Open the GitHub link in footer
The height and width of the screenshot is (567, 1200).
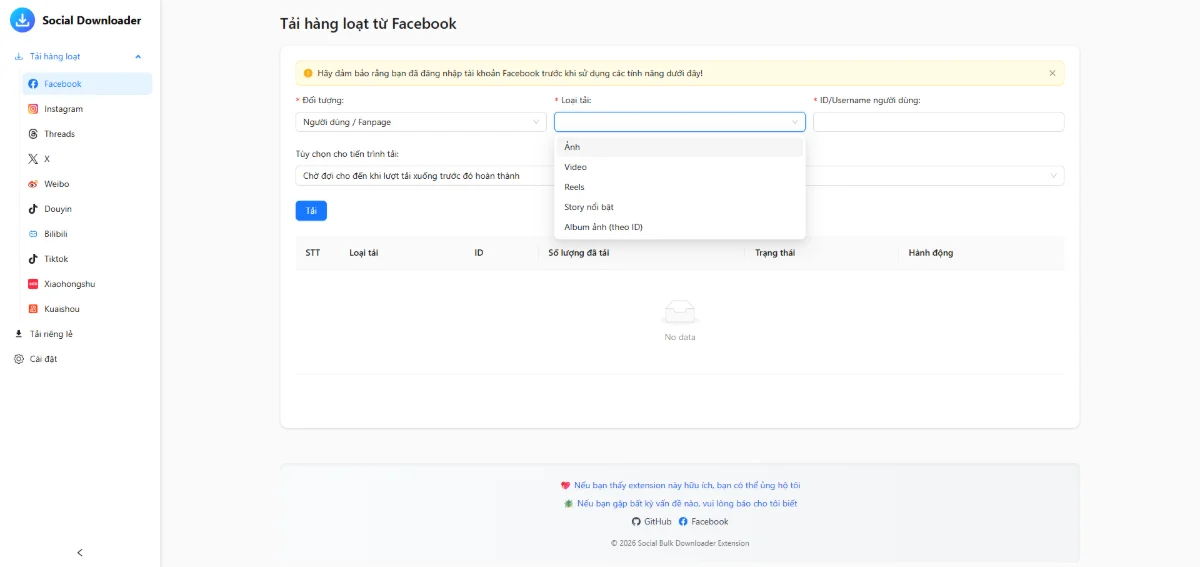click(651, 522)
